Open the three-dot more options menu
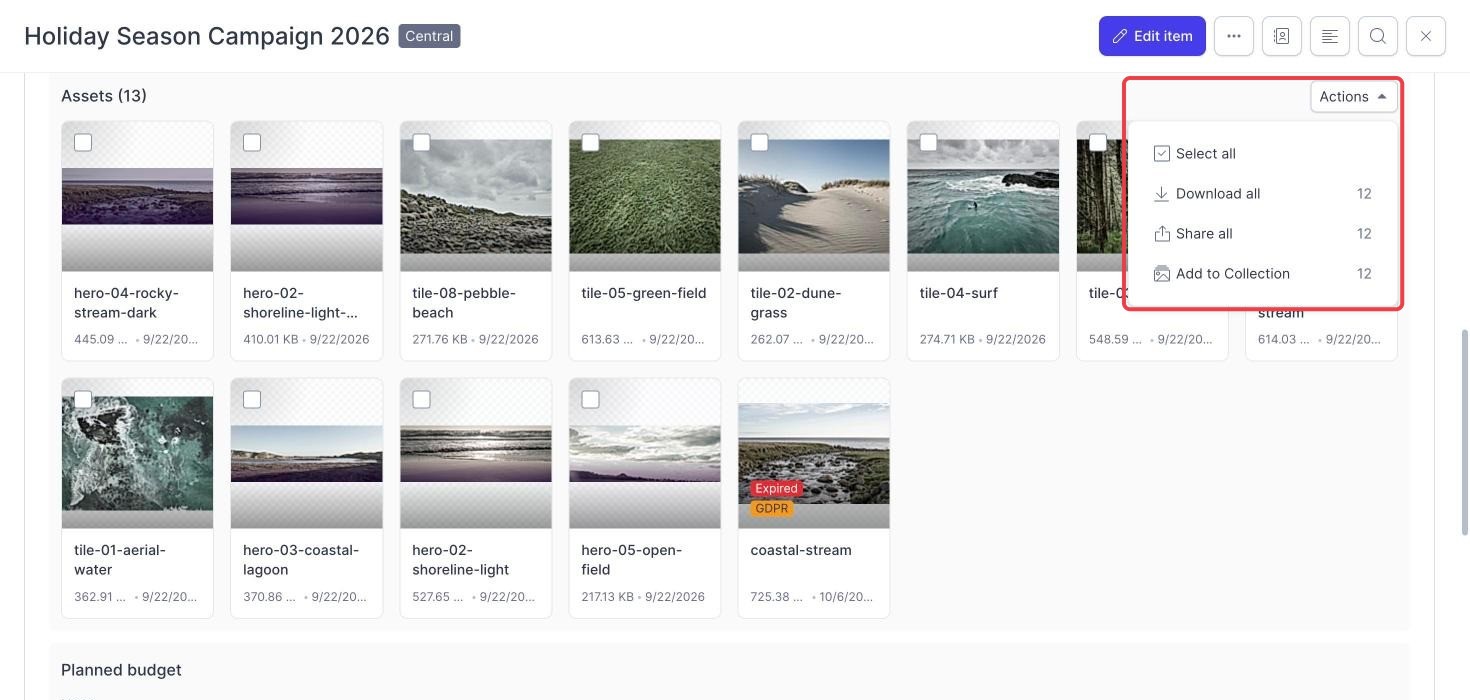The width and height of the screenshot is (1470, 700). tap(1234, 36)
